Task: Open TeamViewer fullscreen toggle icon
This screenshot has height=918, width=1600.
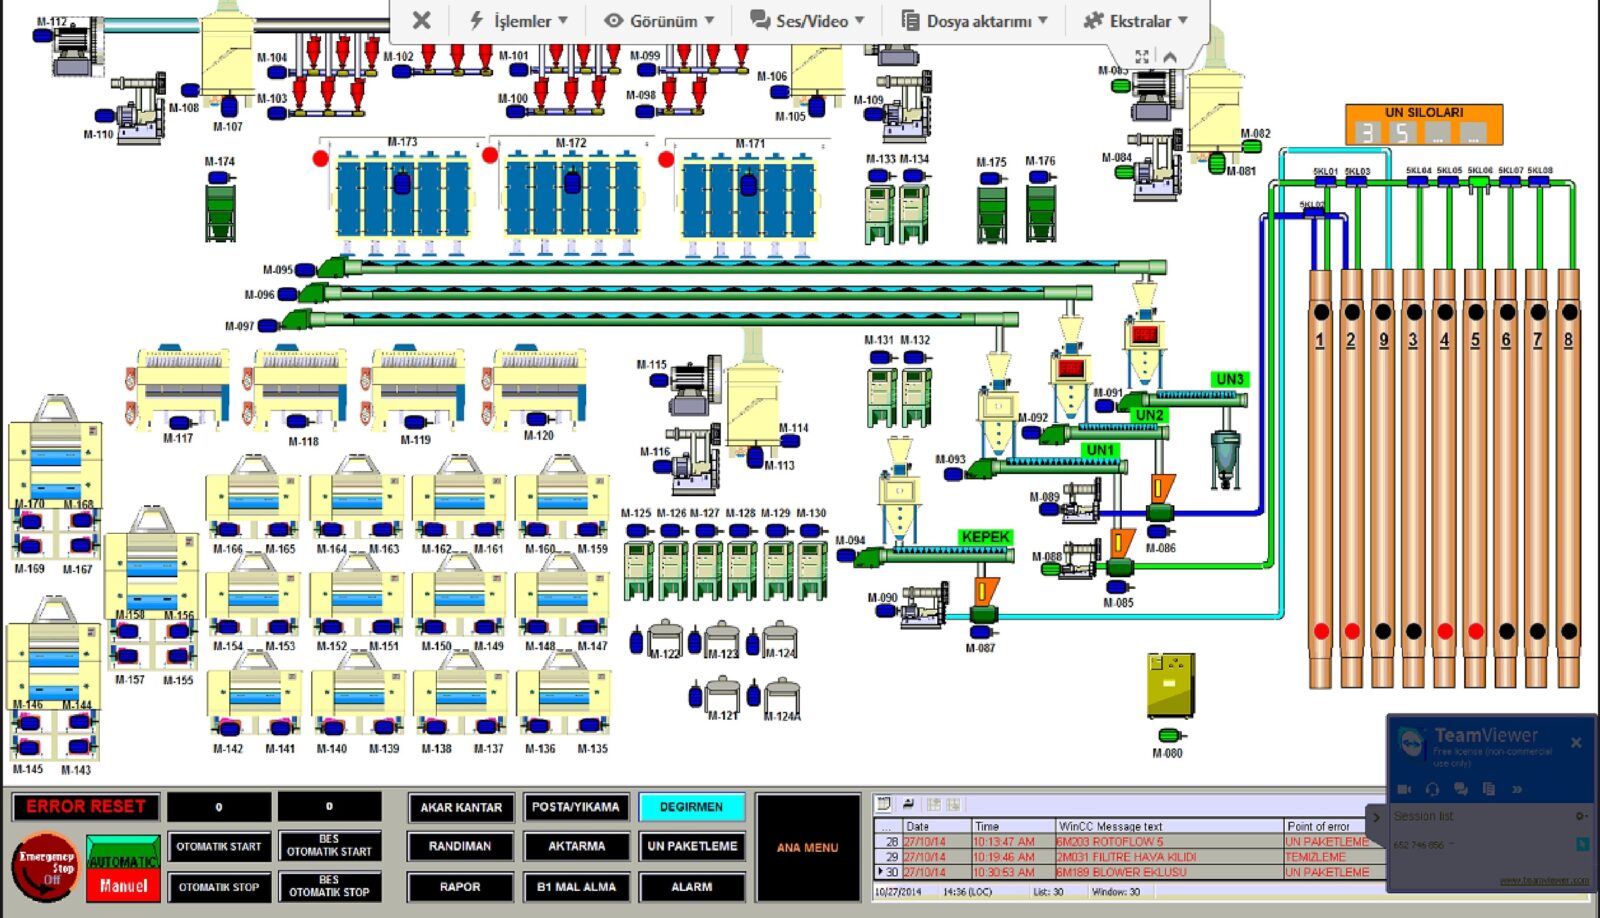Action: coord(1141,57)
